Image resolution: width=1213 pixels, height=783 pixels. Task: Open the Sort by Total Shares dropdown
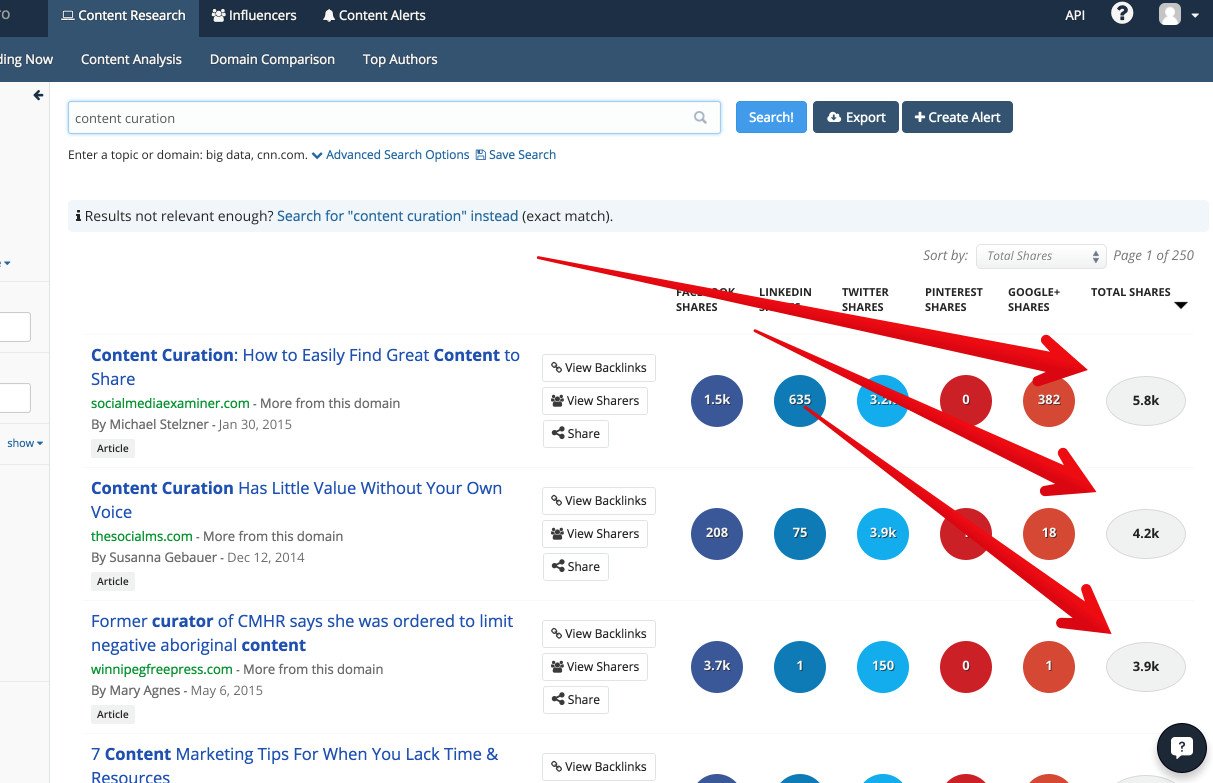point(1041,256)
